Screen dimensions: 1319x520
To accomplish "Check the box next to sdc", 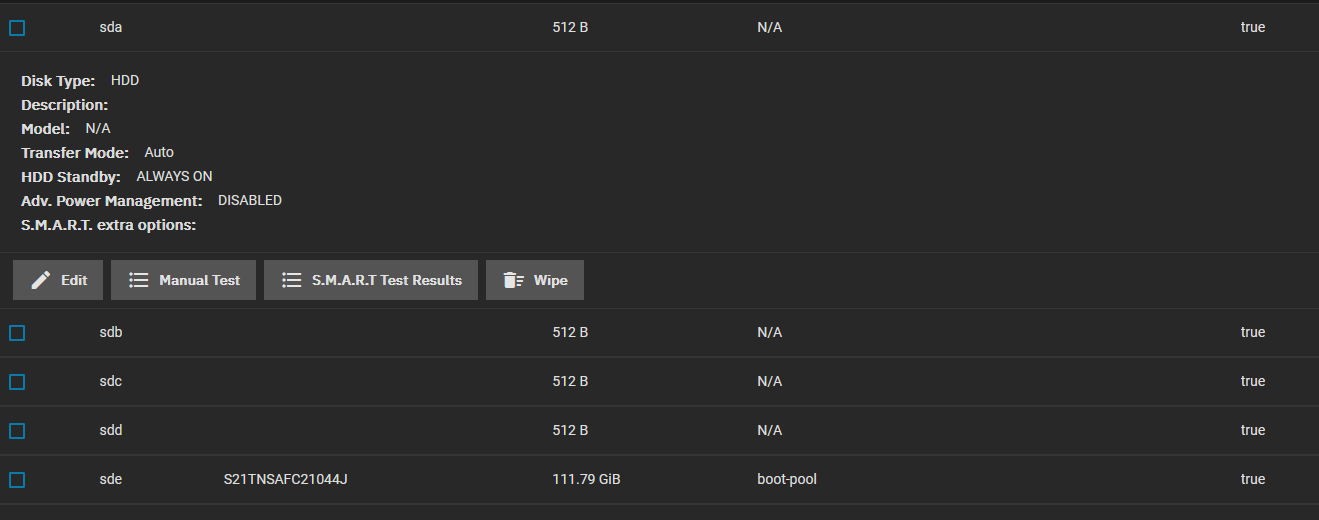I will (17, 382).
